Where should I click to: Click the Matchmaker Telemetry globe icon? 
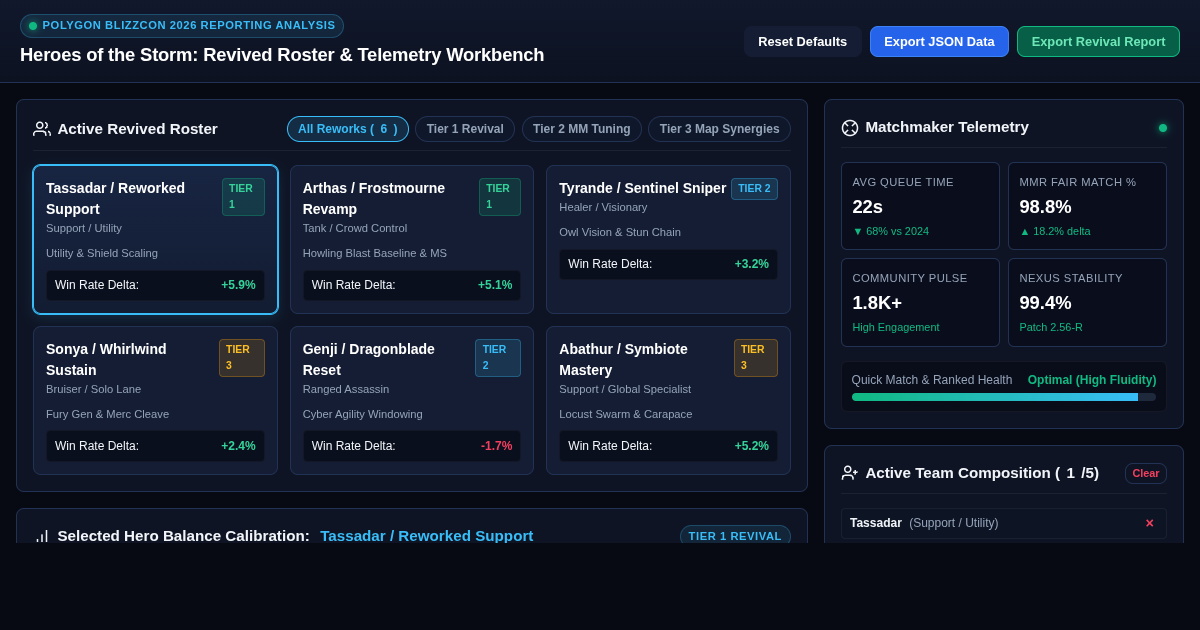coord(850,128)
